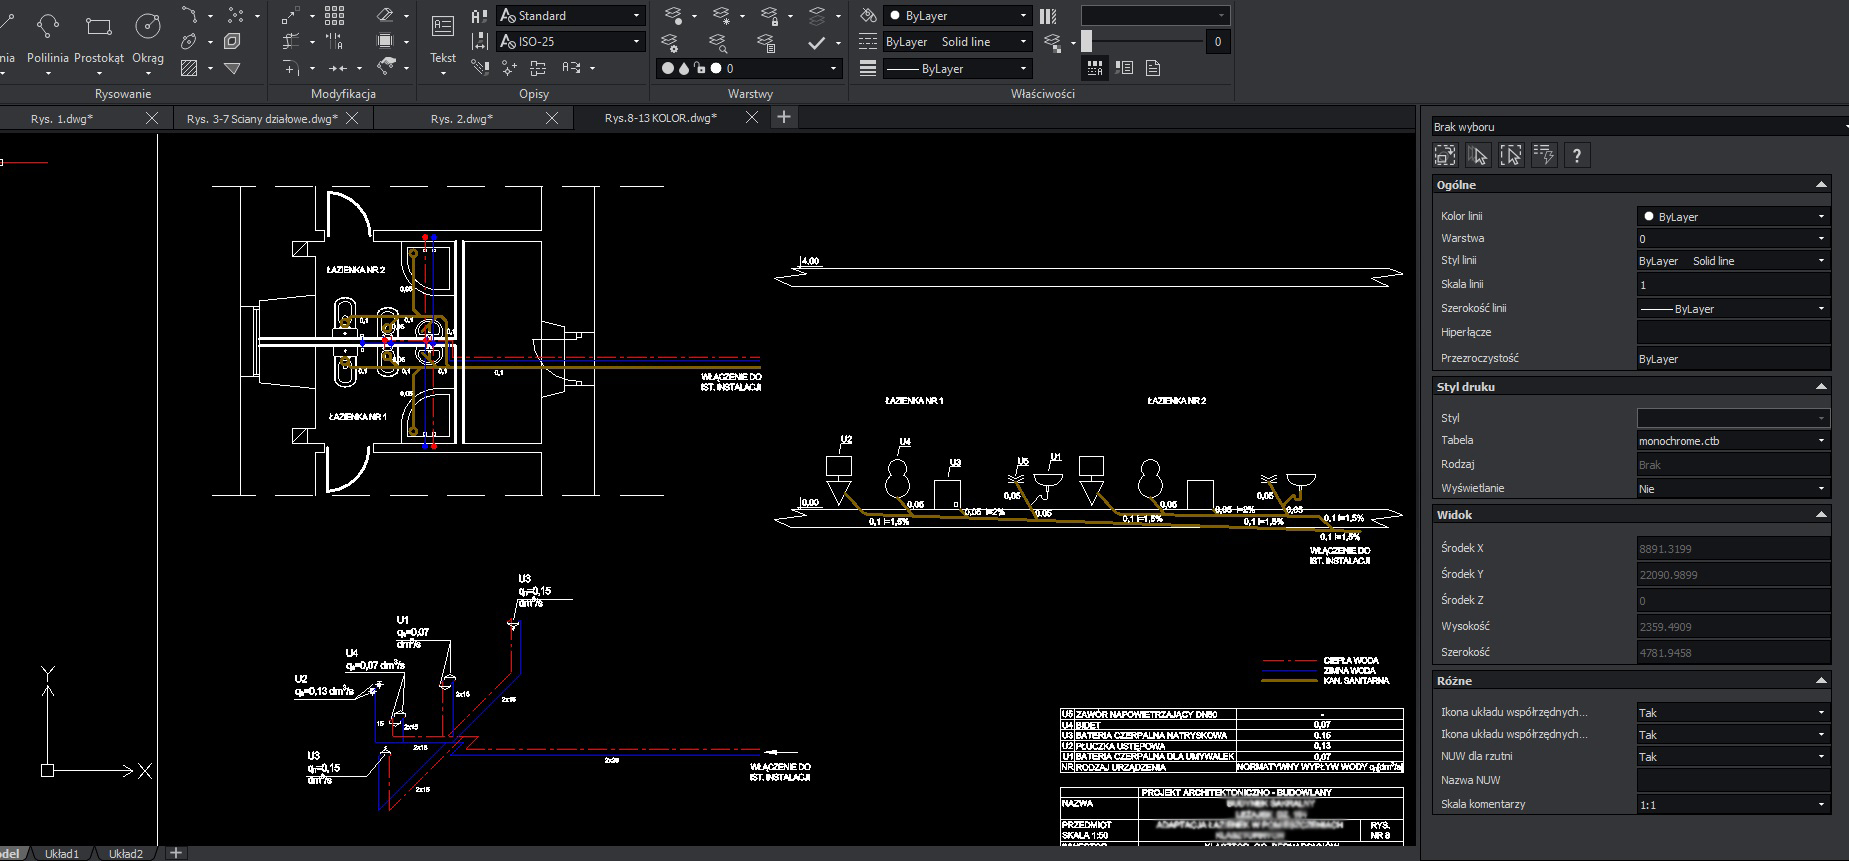Add a new drawing tab with plus
This screenshot has width=1849, height=861.
click(x=784, y=118)
